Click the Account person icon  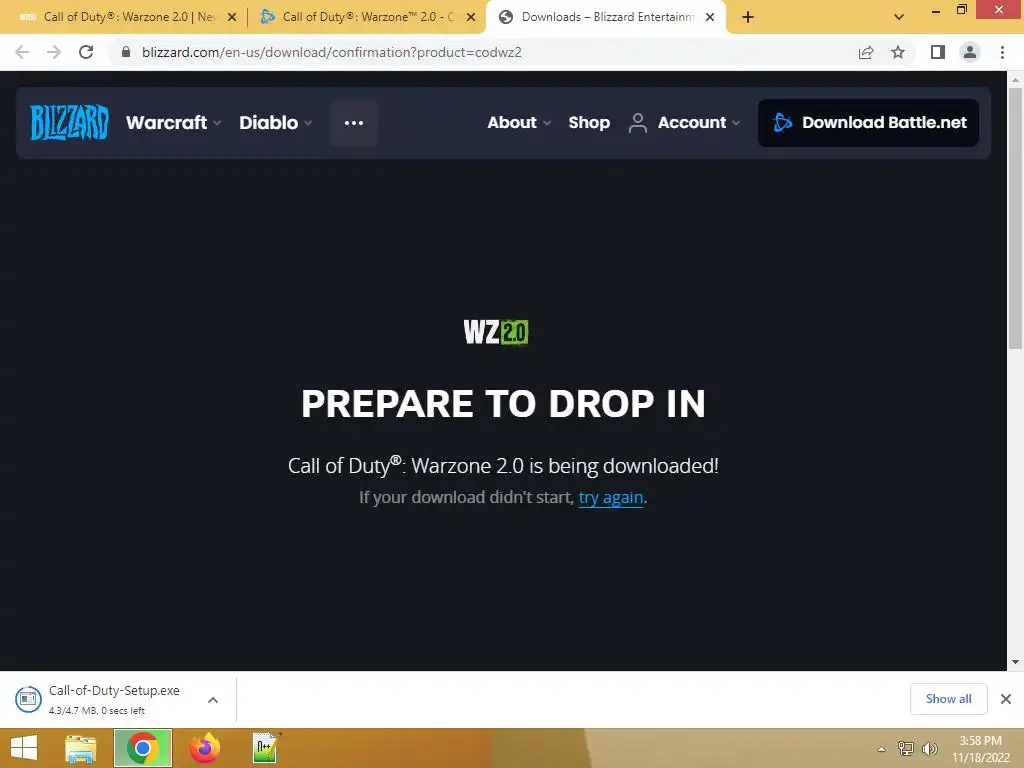pyautogui.click(x=637, y=122)
